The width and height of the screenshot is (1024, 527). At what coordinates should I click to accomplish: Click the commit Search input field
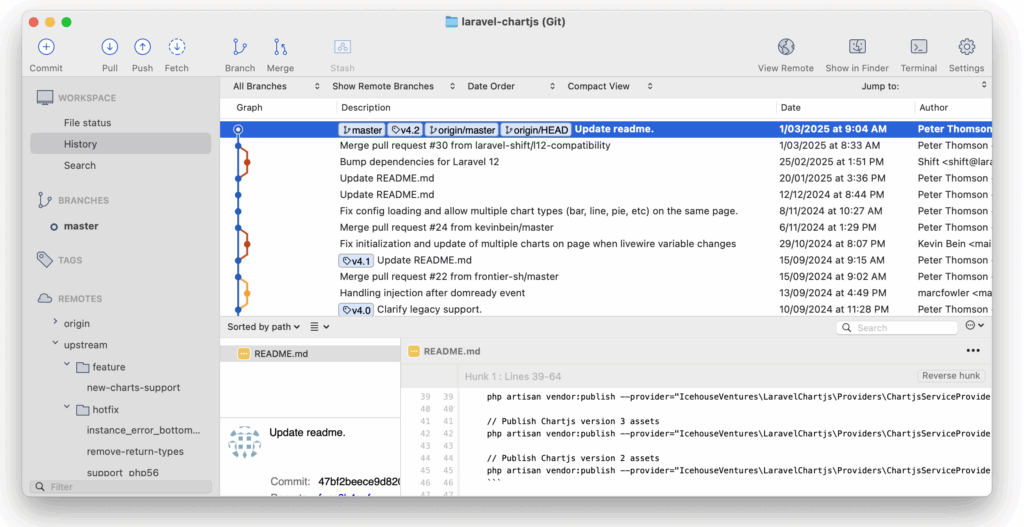(x=897, y=328)
